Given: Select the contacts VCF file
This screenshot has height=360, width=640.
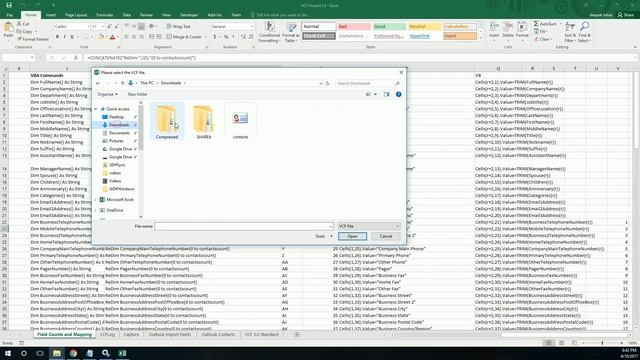Looking at the screenshot, I should pos(240,121).
